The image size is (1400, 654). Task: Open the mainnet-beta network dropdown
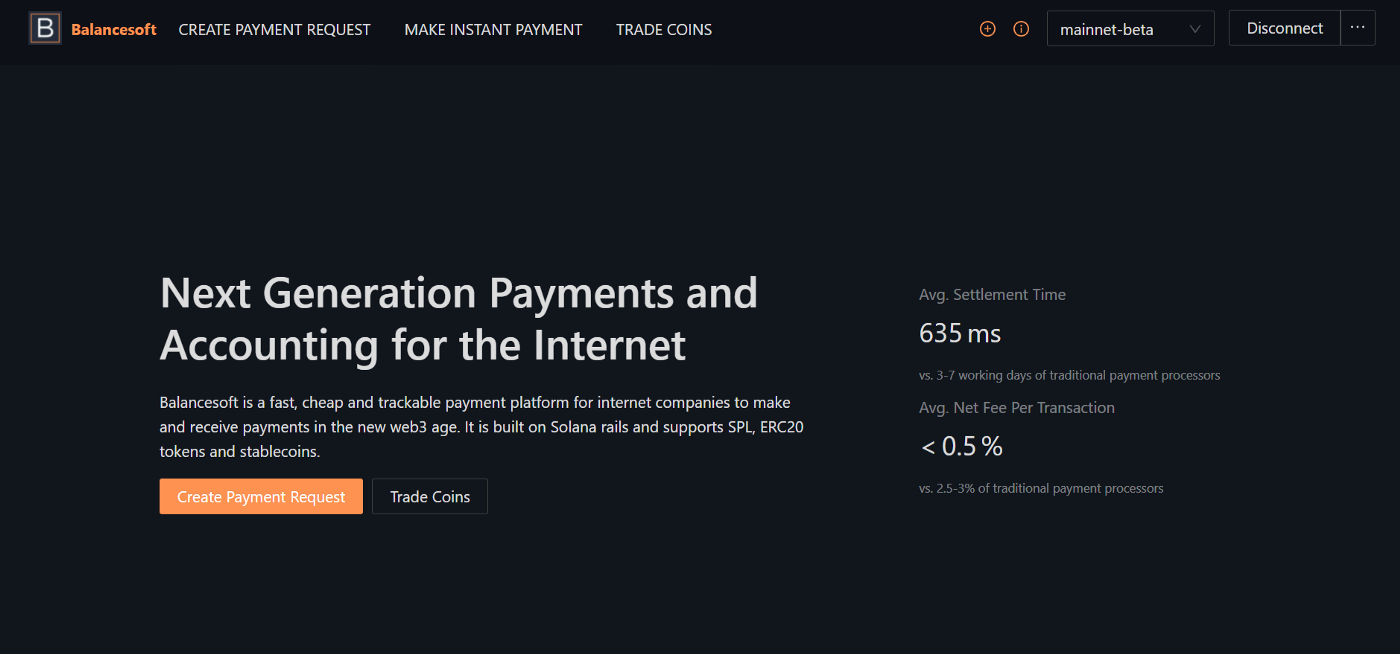[x=1131, y=29]
